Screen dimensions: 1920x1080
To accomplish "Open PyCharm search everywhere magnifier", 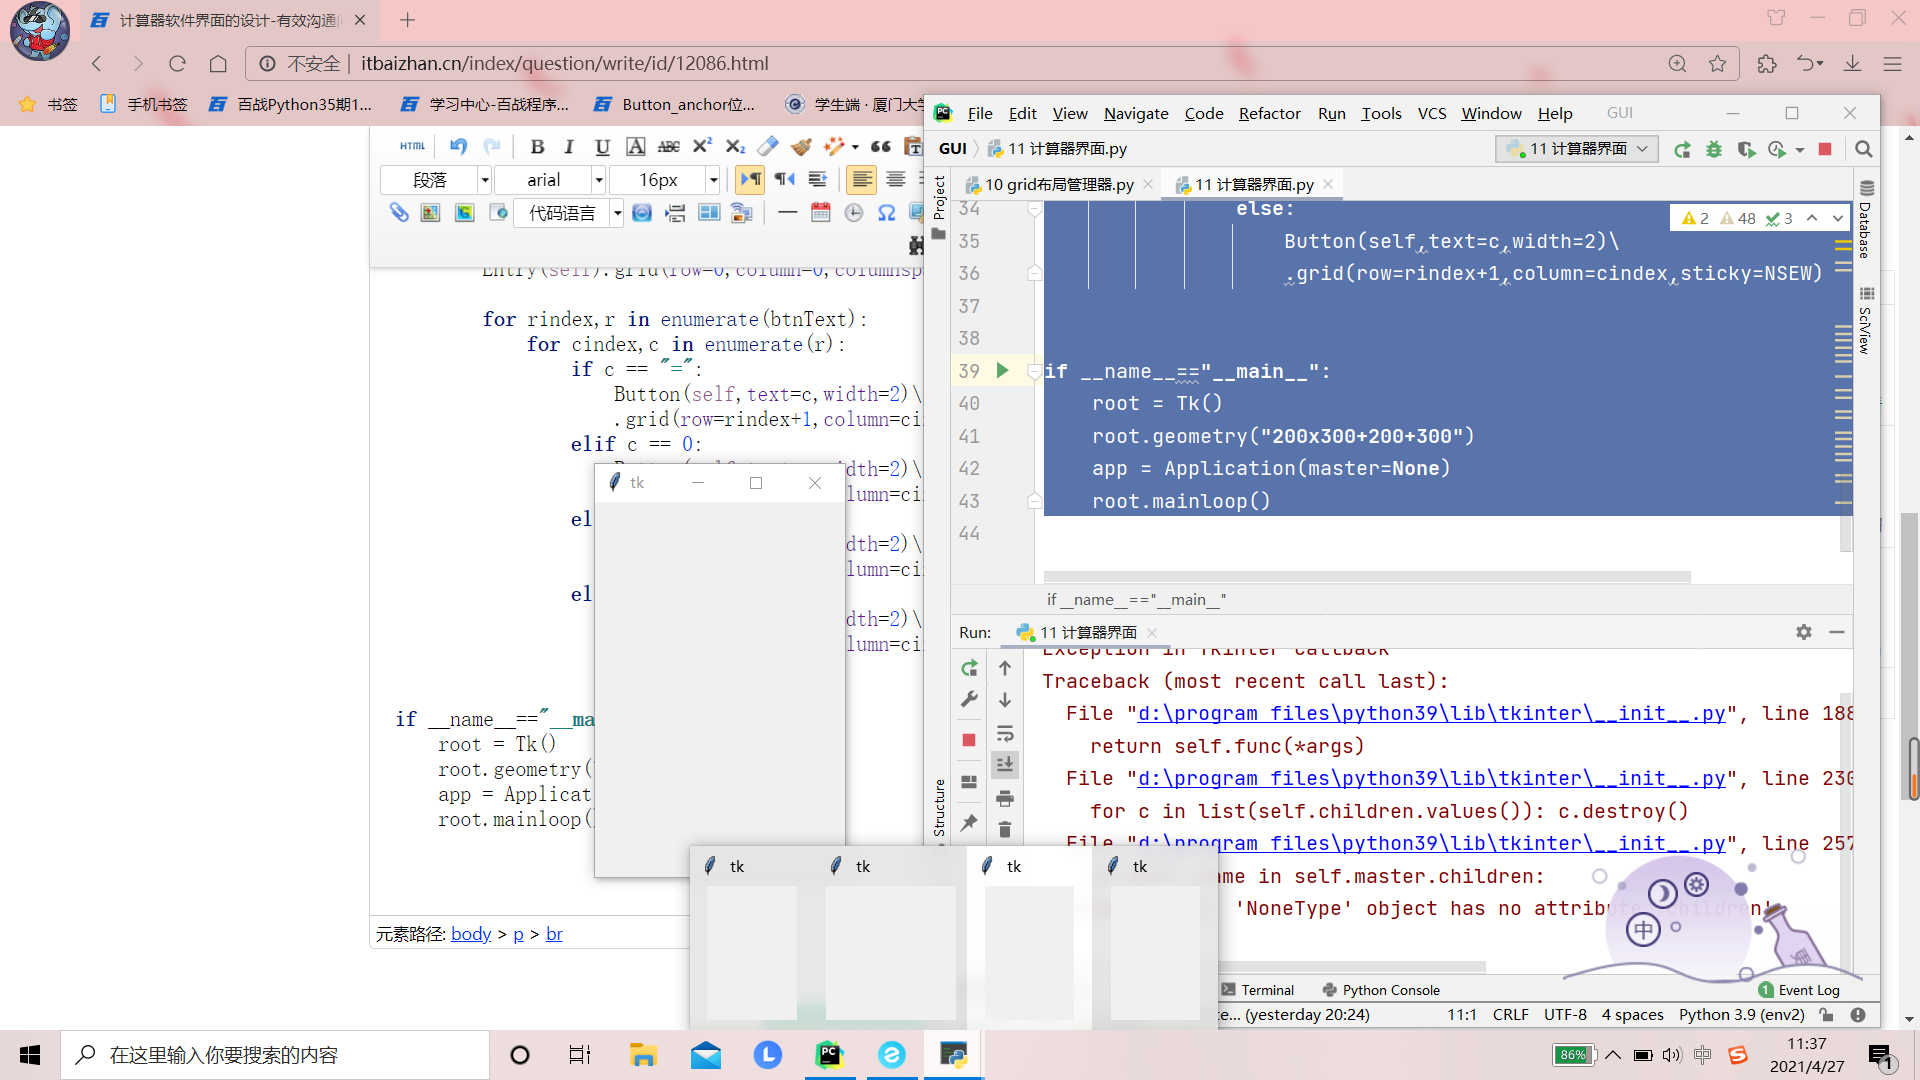I will coord(1864,149).
